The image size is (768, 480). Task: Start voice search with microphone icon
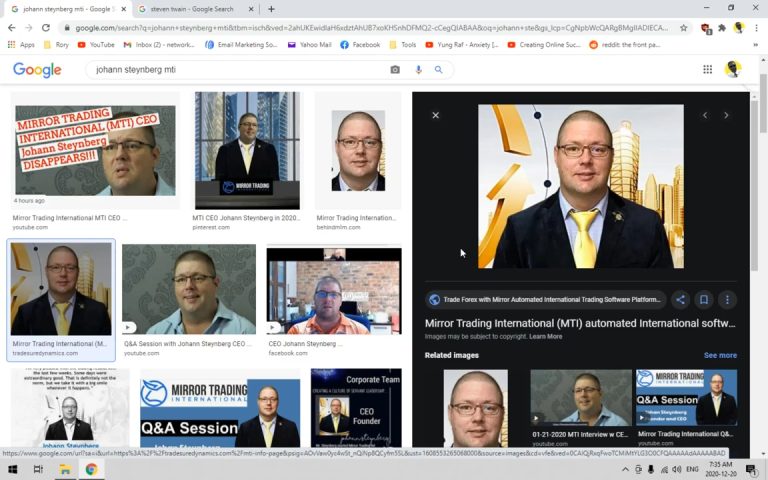point(418,70)
